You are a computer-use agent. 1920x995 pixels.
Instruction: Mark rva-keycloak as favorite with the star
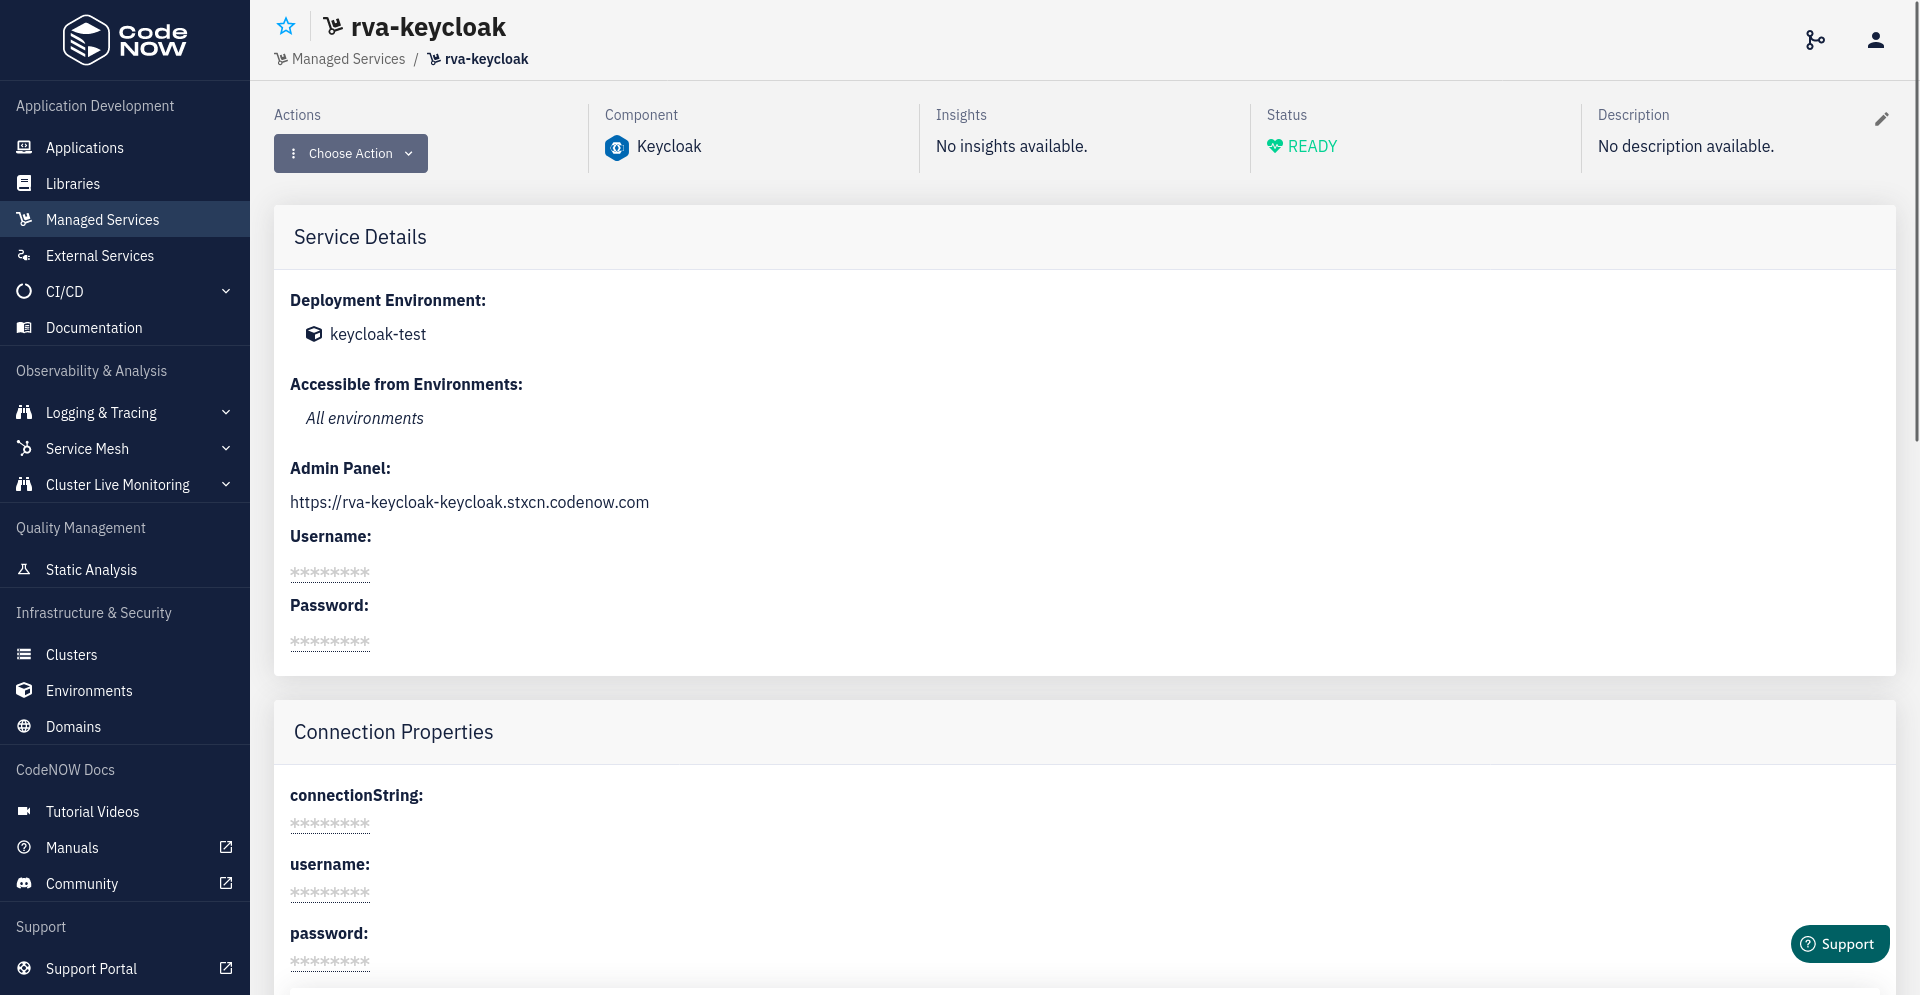coord(286,26)
